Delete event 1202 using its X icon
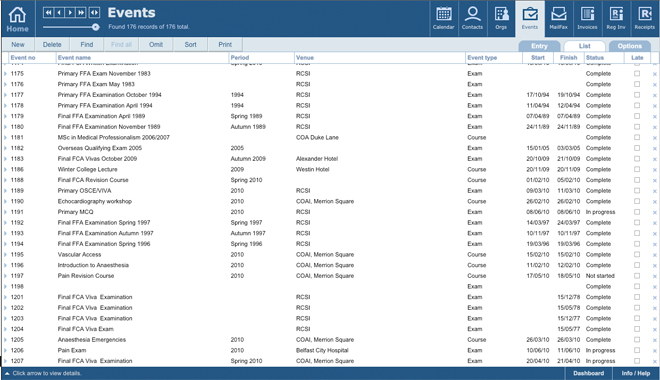Viewport: 660px width, 380px height. pyautogui.click(x=655, y=308)
